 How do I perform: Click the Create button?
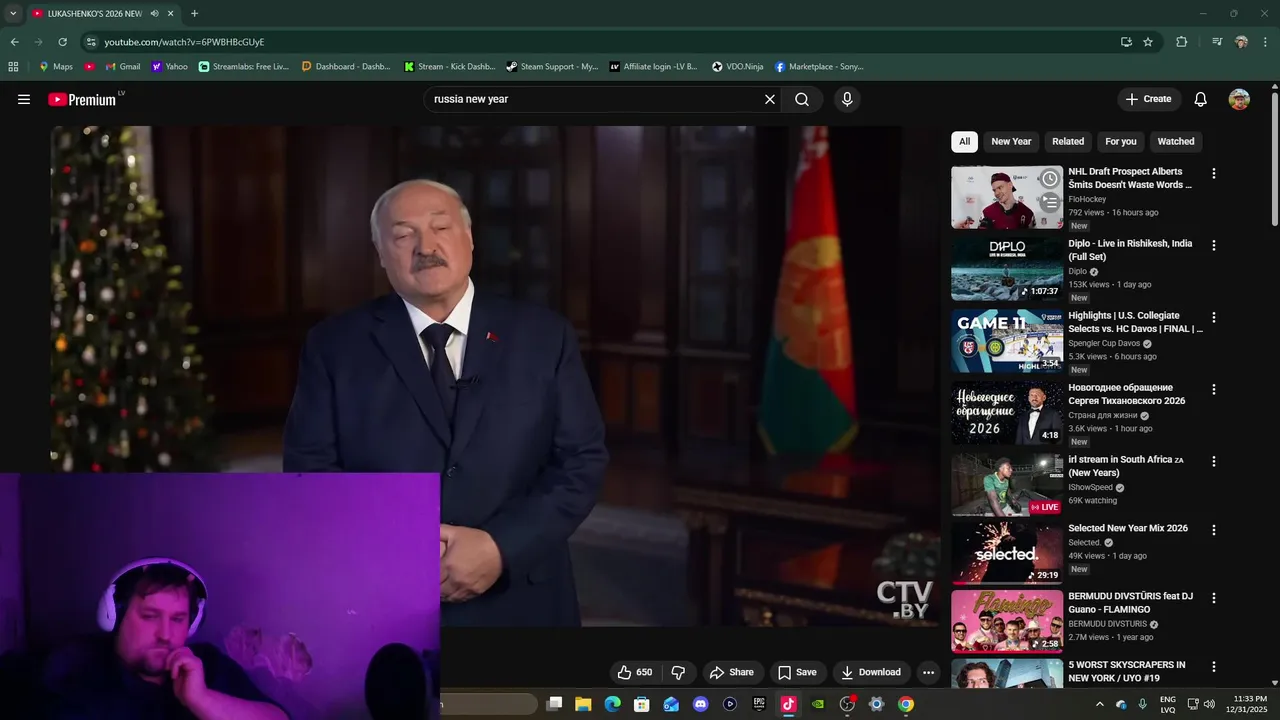point(1148,99)
